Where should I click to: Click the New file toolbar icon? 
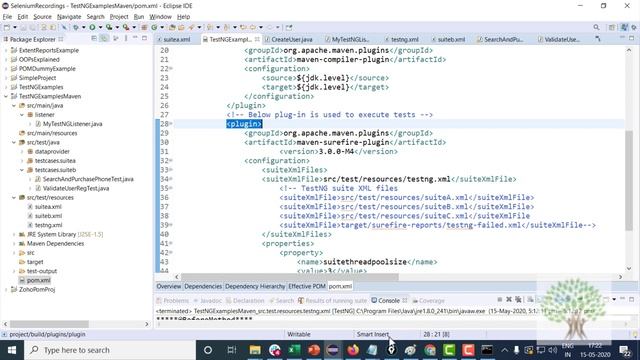[x=7, y=27]
